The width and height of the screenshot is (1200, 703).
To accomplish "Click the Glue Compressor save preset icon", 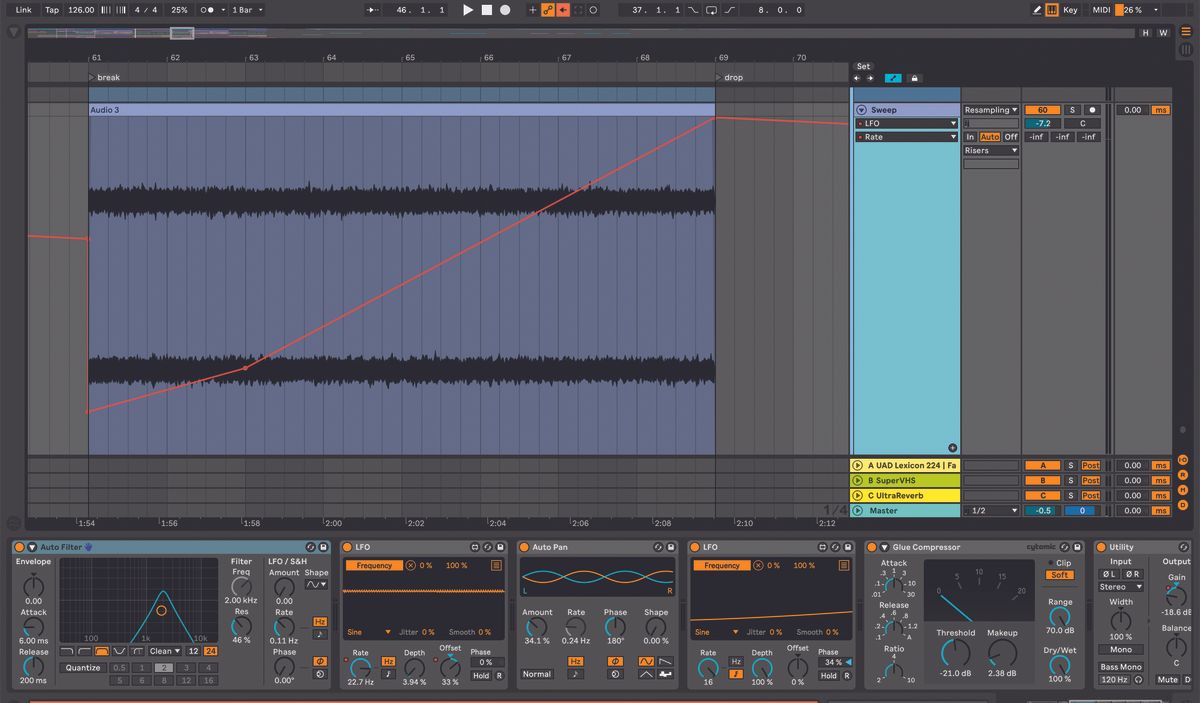I will tap(1079, 548).
